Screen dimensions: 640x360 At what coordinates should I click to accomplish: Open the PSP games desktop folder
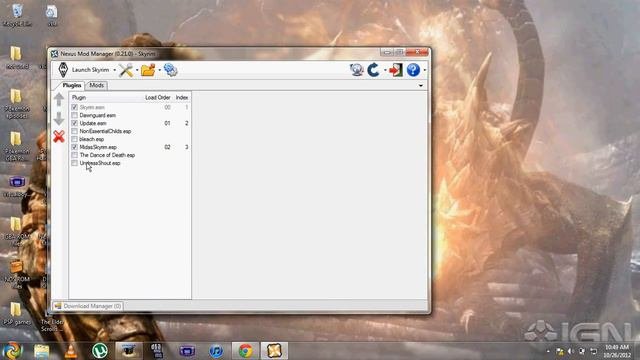[16, 313]
